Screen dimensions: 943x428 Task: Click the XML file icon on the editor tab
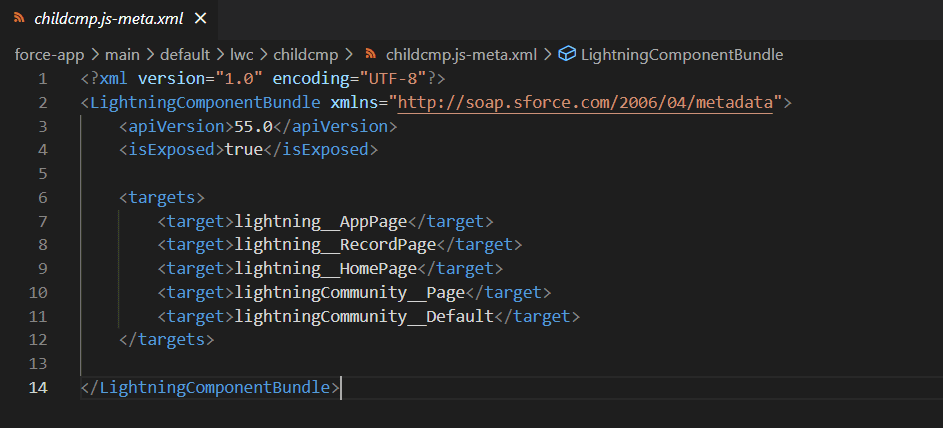(19, 18)
